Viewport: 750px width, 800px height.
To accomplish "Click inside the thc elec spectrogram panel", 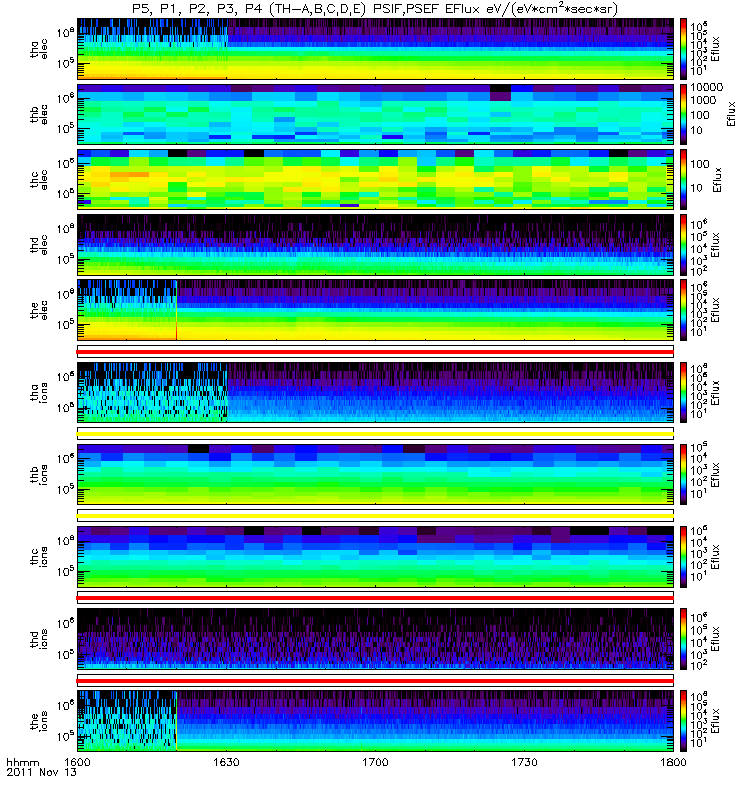I will click(375, 180).
